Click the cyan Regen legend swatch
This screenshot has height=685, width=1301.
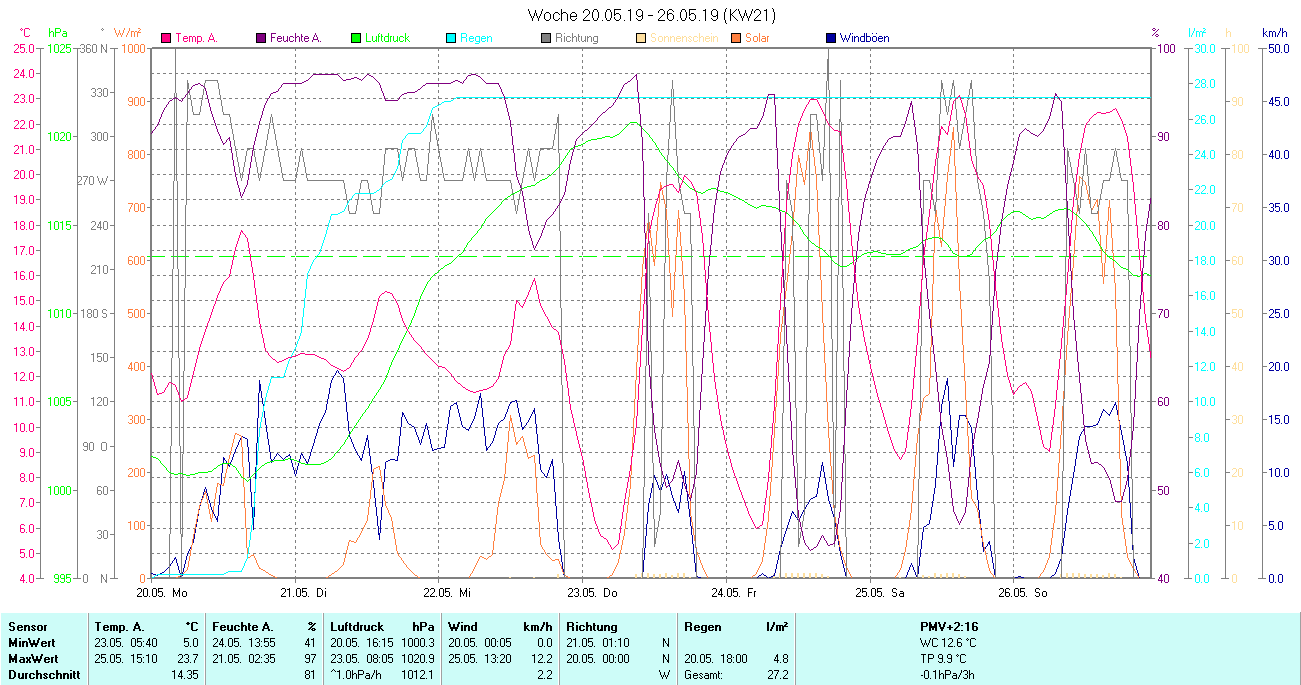(451, 38)
